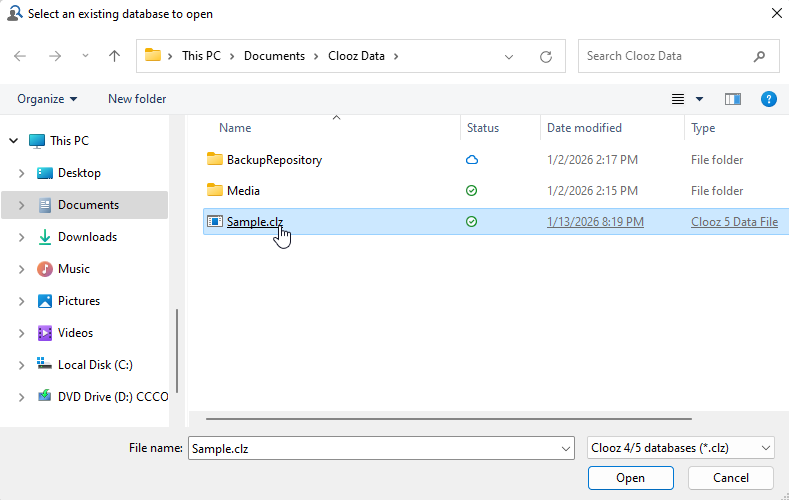Viewport: 789px width, 500px height.
Task: Open the Organize menu
Action: pos(47,99)
